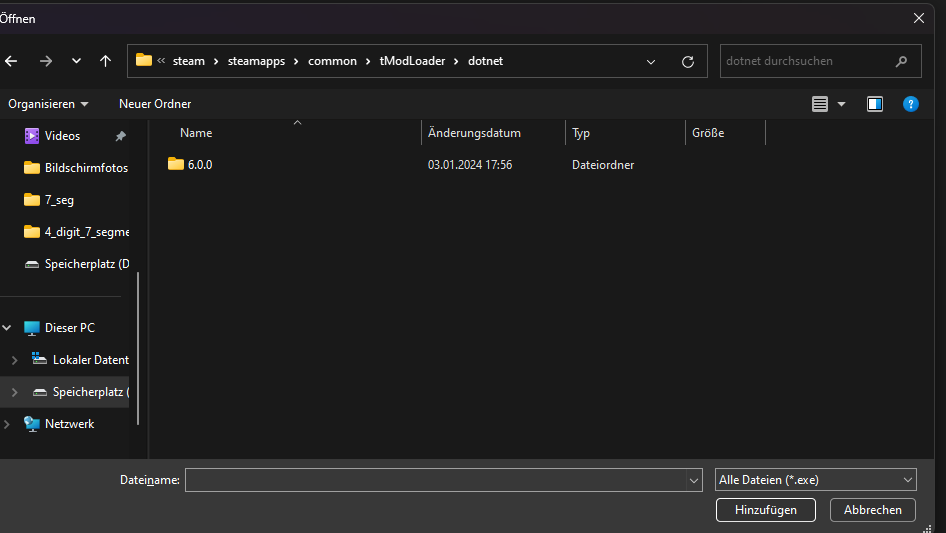Sort by the Name column header

tap(196, 133)
